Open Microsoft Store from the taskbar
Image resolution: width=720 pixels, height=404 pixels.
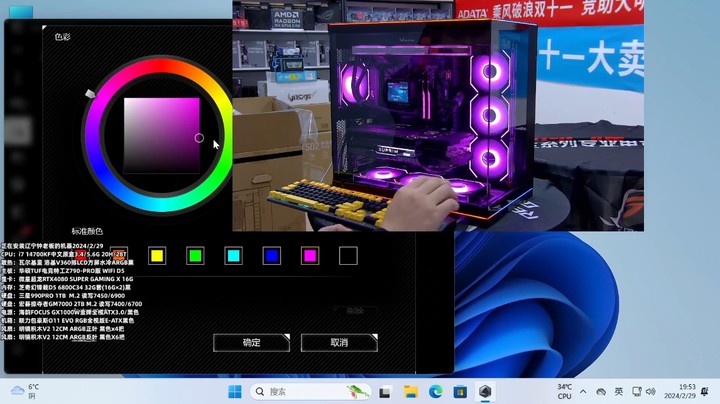pyautogui.click(x=460, y=392)
